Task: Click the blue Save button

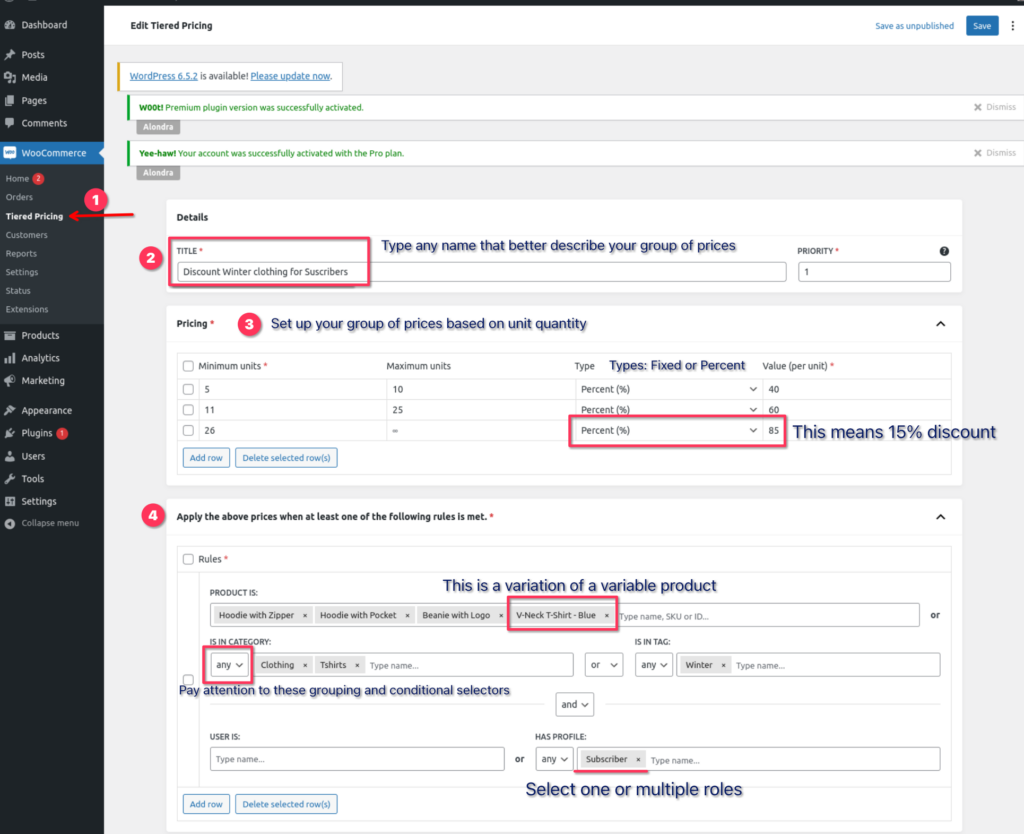Action: 982,25
